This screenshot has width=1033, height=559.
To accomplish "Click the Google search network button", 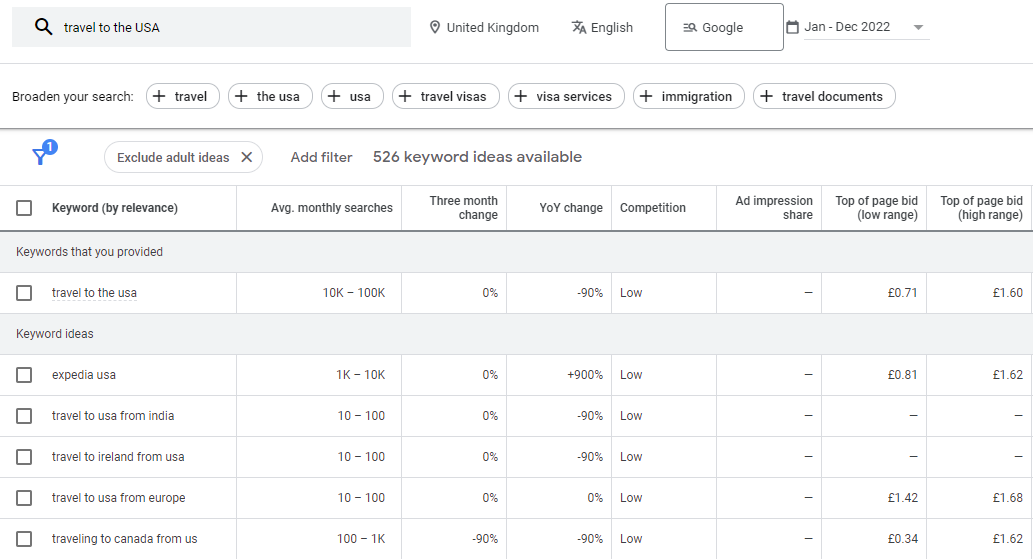I will pyautogui.click(x=723, y=27).
